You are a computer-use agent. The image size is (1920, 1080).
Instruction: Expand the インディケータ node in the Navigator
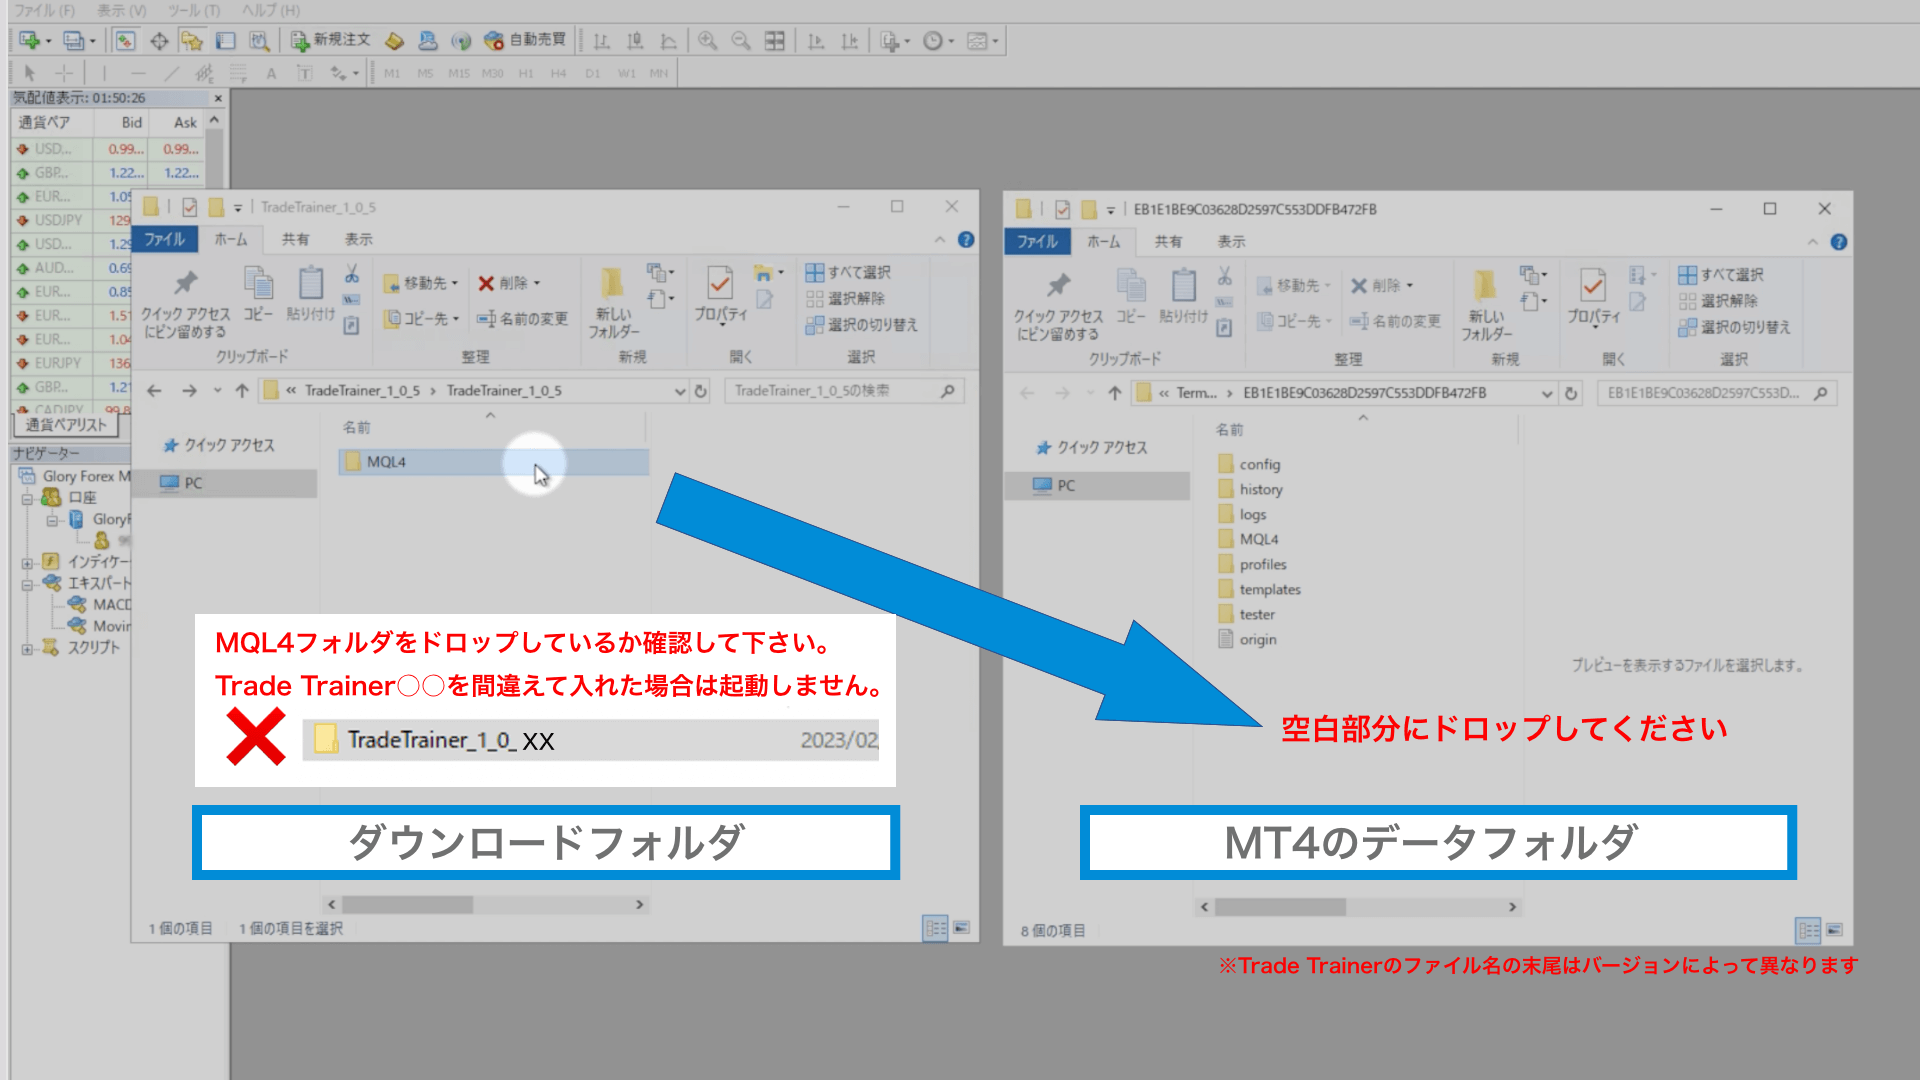tap(27, 562)
